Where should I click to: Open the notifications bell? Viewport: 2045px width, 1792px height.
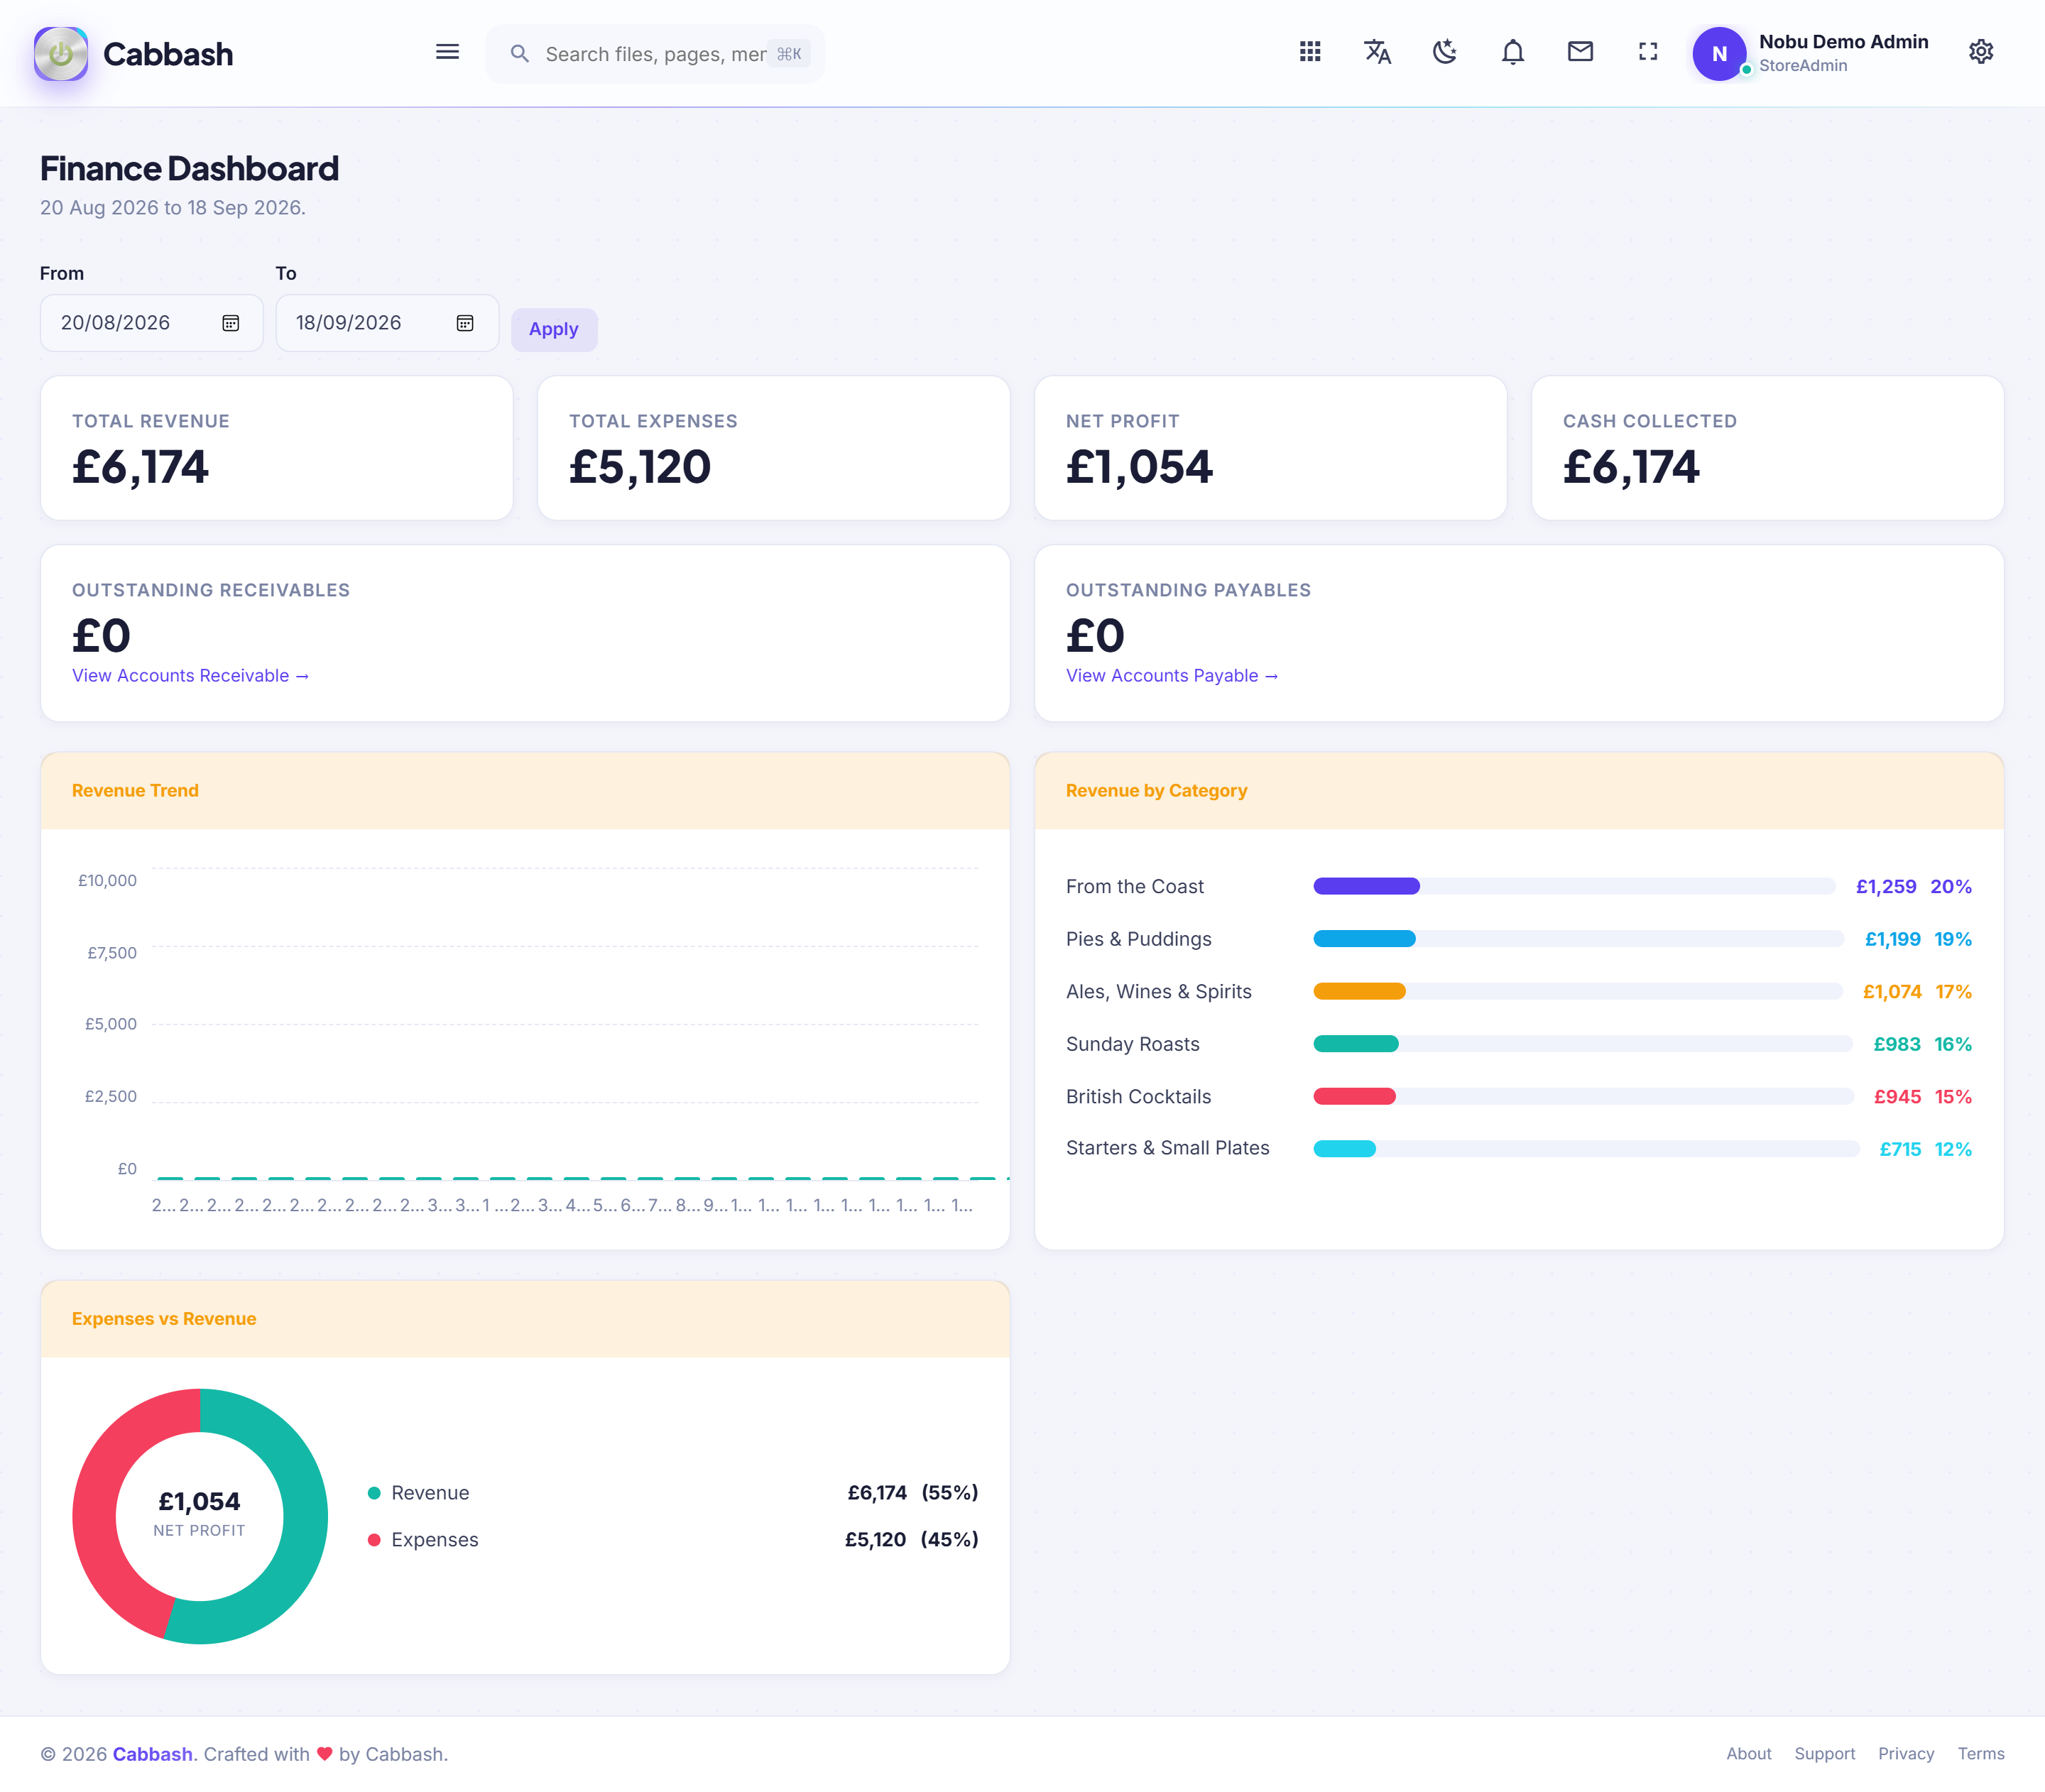pos(1513,52)
